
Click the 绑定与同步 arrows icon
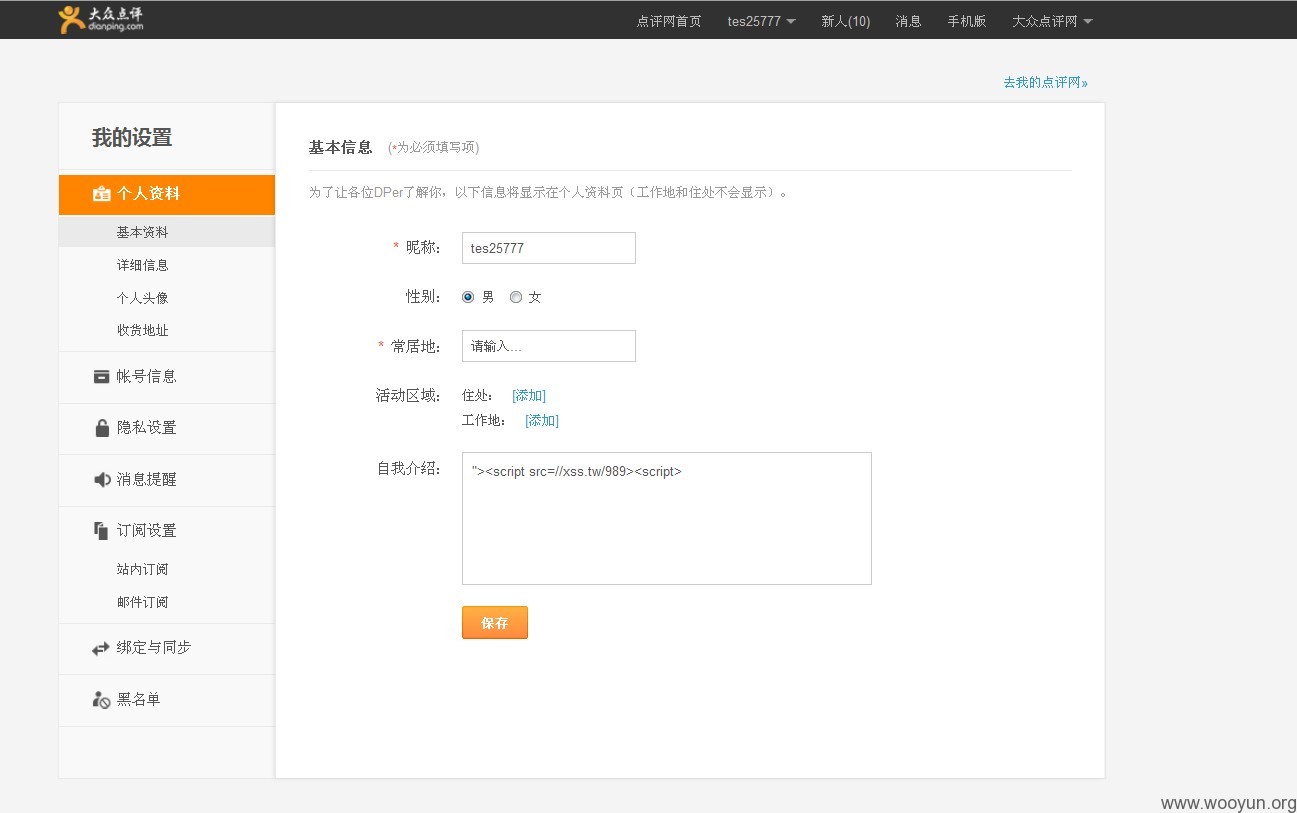101,648
